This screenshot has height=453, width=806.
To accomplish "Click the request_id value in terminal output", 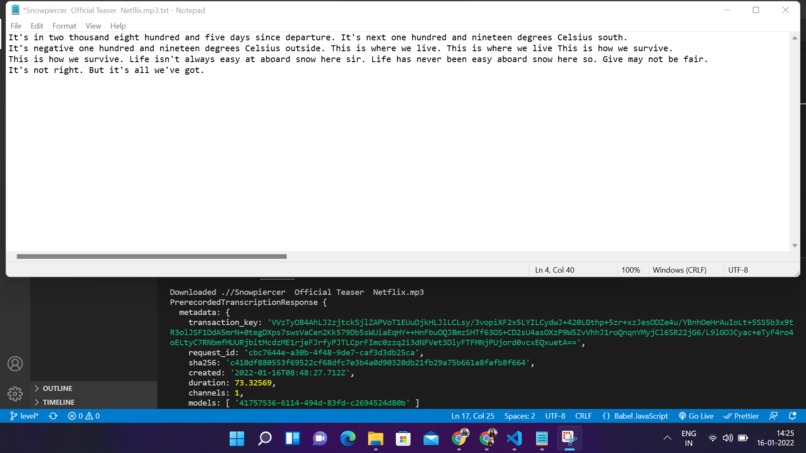I will [x=332, y=353].
